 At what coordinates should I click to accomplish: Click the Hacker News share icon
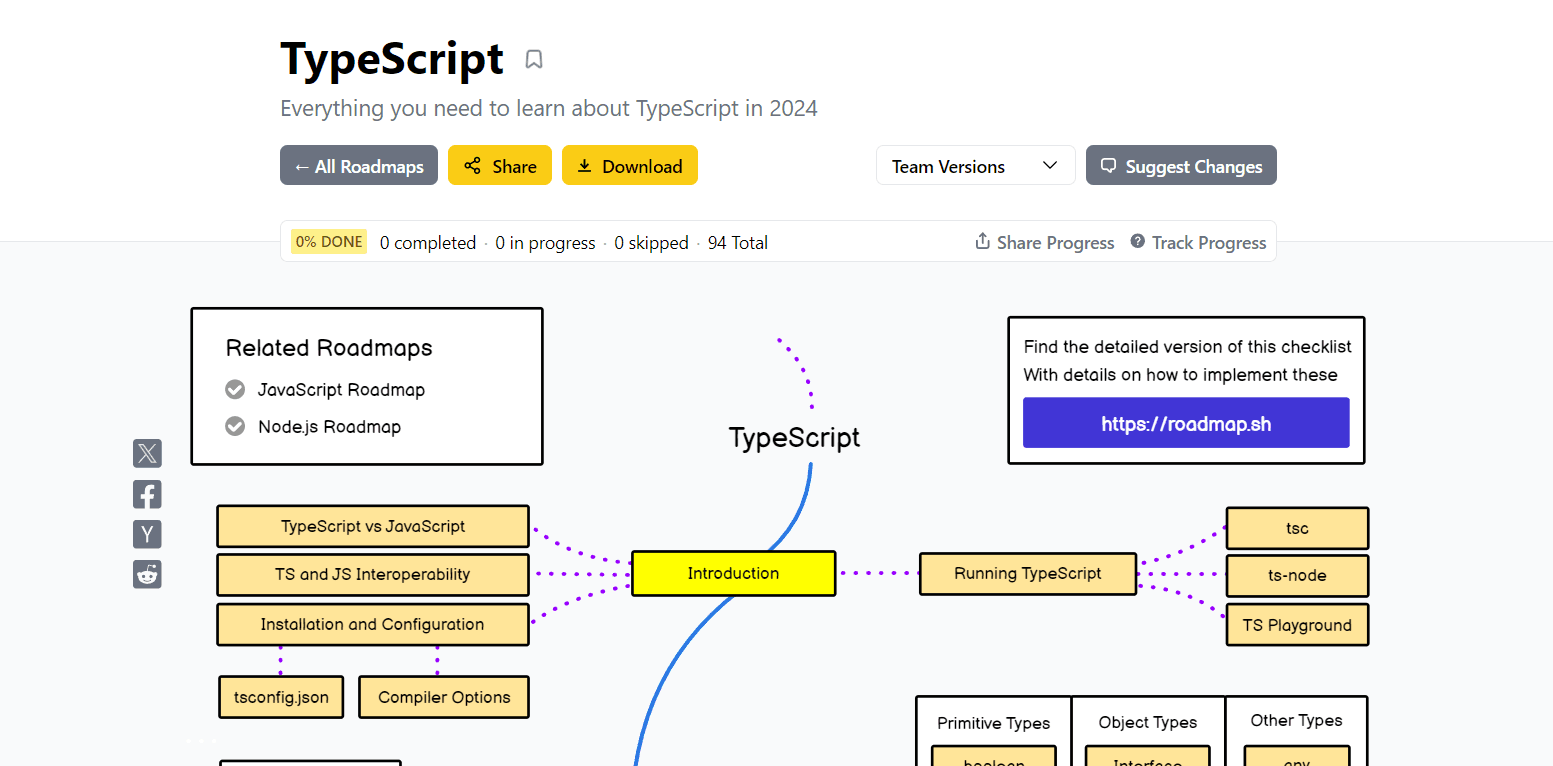tap(147, 534)
